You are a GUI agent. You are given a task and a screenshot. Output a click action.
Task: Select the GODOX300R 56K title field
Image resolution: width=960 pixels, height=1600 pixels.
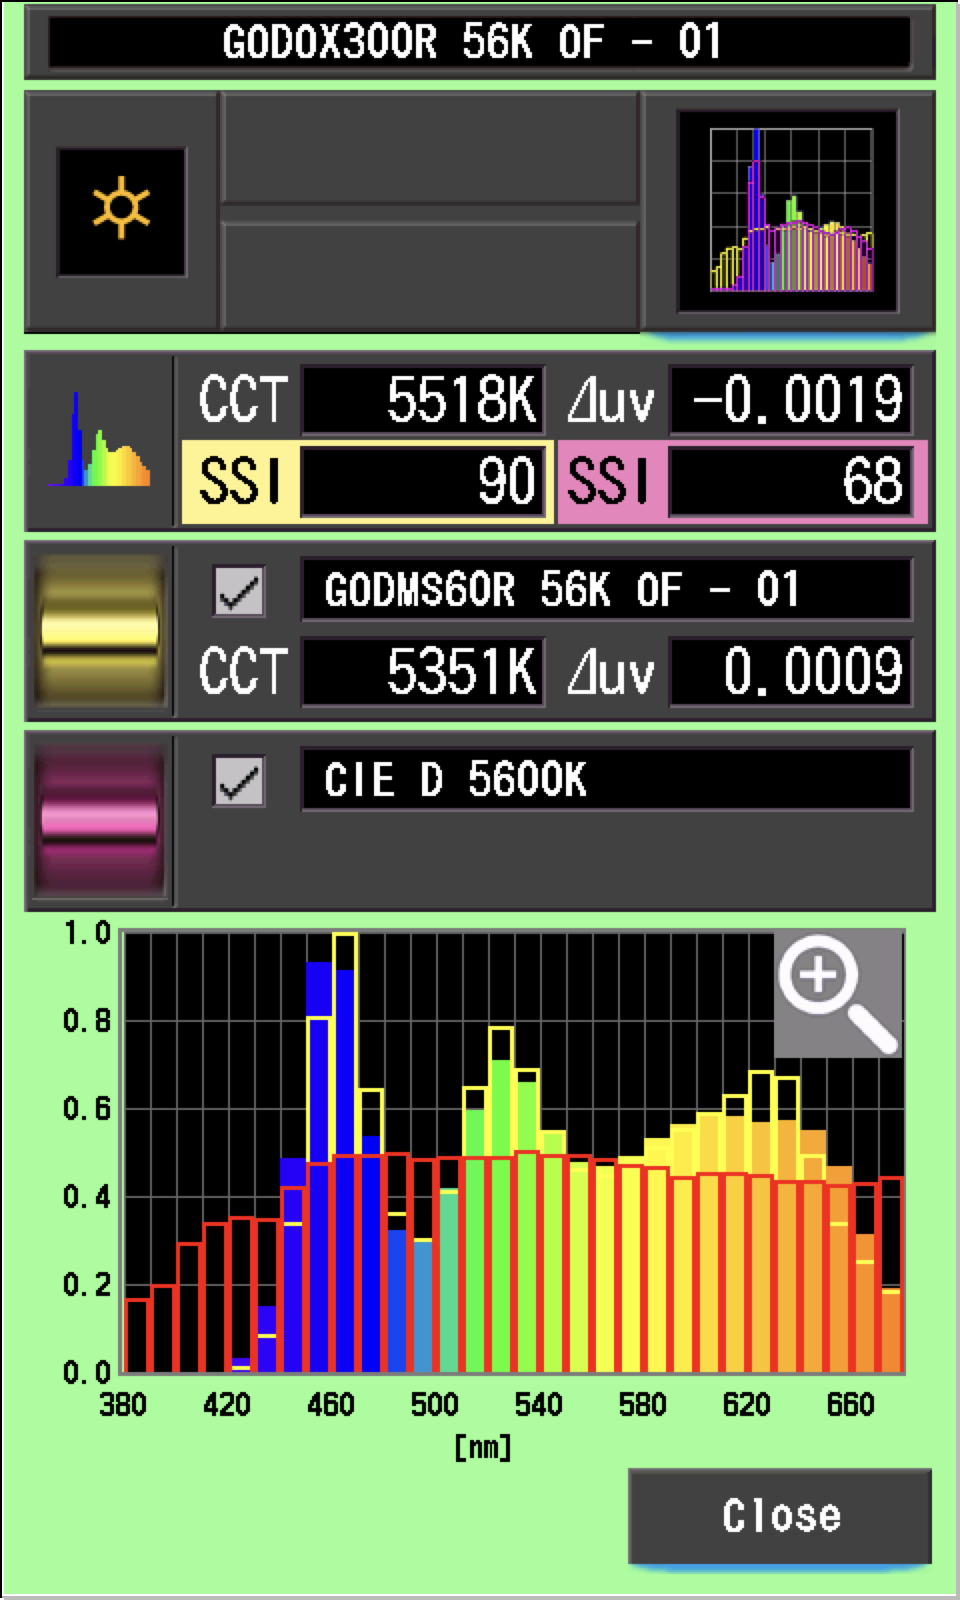[479, 43]
